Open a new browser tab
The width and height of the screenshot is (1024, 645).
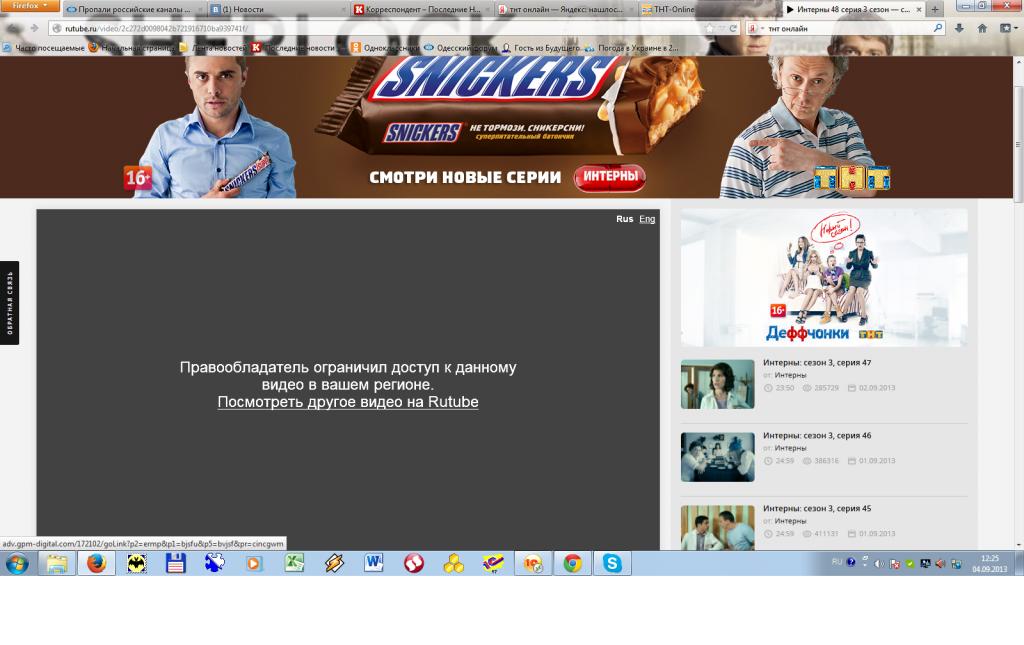click(x=935, y=9)
